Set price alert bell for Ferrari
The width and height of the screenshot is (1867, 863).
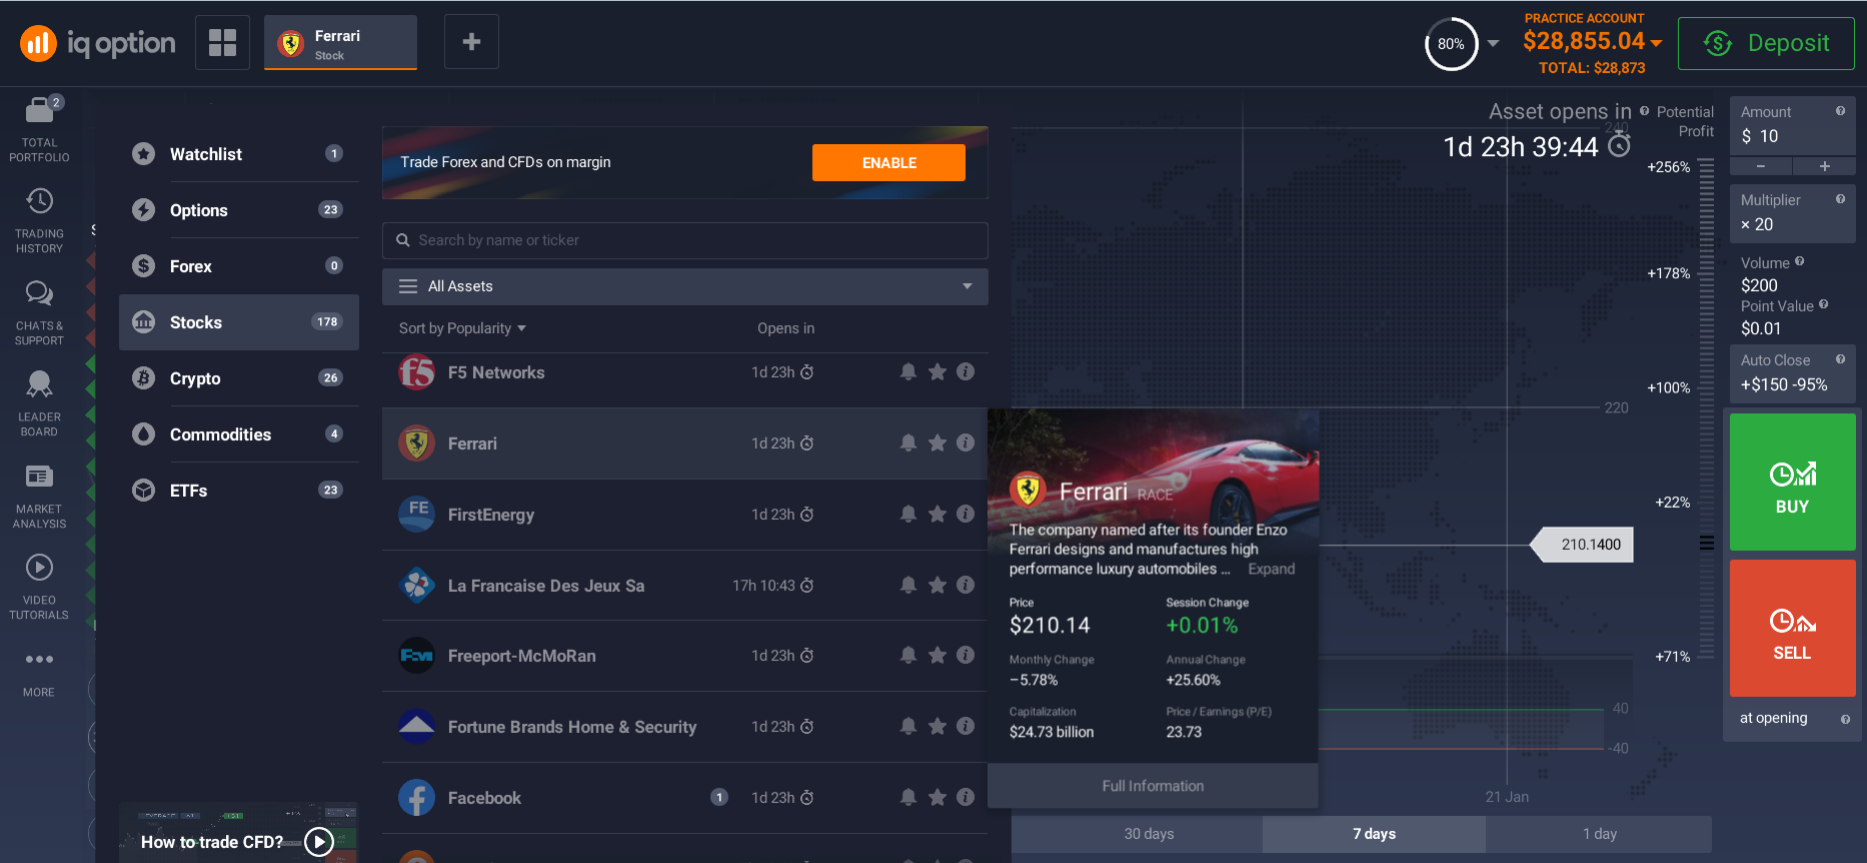pyautogui.click(x=908, y=443)
